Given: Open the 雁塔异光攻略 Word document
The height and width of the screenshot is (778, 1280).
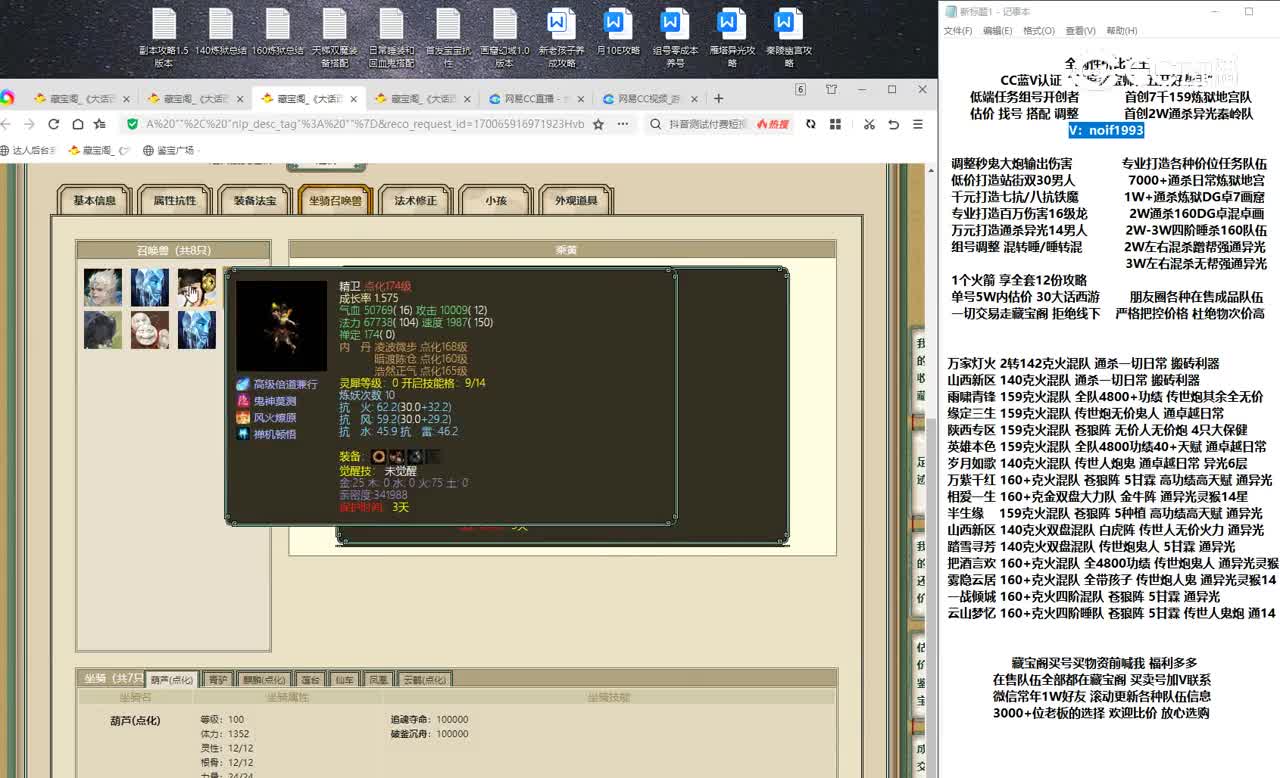Looking at the screenshot, I should (x=731, y=38).
